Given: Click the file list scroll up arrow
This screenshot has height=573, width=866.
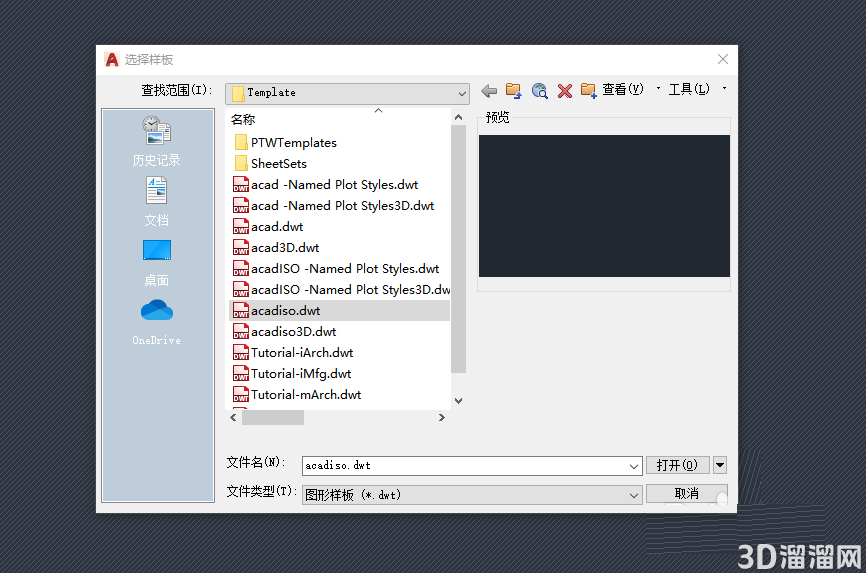Looking at the screenshot, I should click(x=458, y=117).
